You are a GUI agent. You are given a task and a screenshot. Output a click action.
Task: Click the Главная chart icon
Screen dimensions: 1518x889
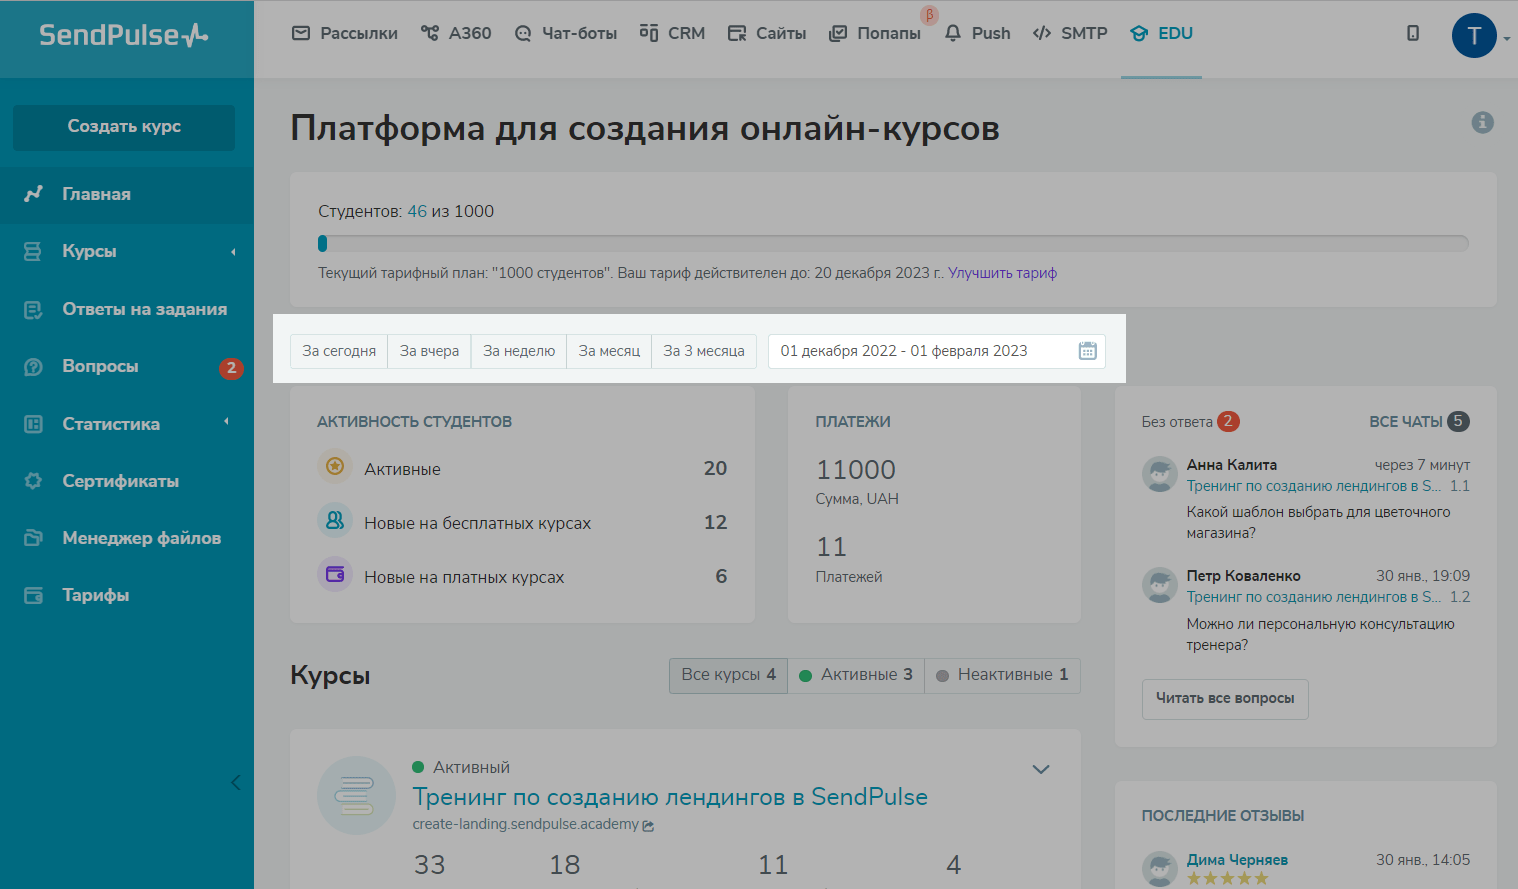tap(33, 194)
